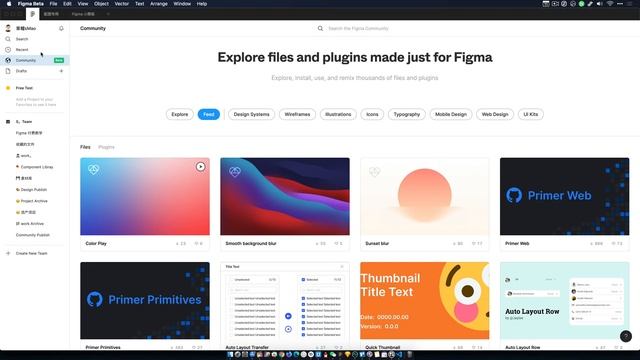Click the volume icon in the menu bar
640x360 pixels.
[600, 4]
